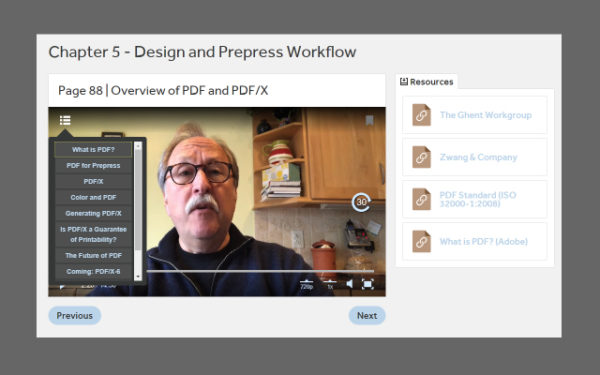The image size is (600, 375).
Task: Click the Resources tab download icon
Action: click(404, 82)
